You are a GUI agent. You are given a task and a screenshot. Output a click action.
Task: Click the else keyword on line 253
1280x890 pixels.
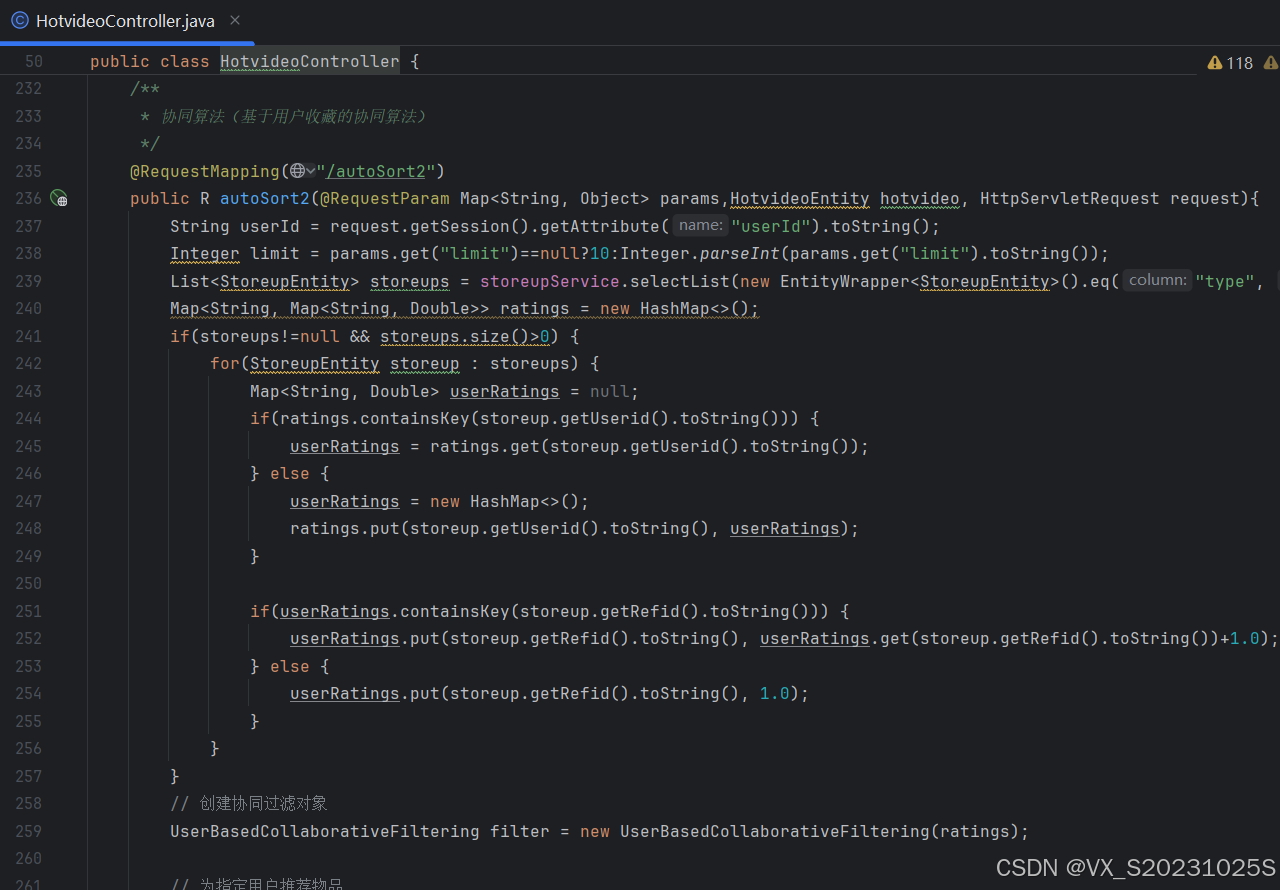[x=290, y=666]
